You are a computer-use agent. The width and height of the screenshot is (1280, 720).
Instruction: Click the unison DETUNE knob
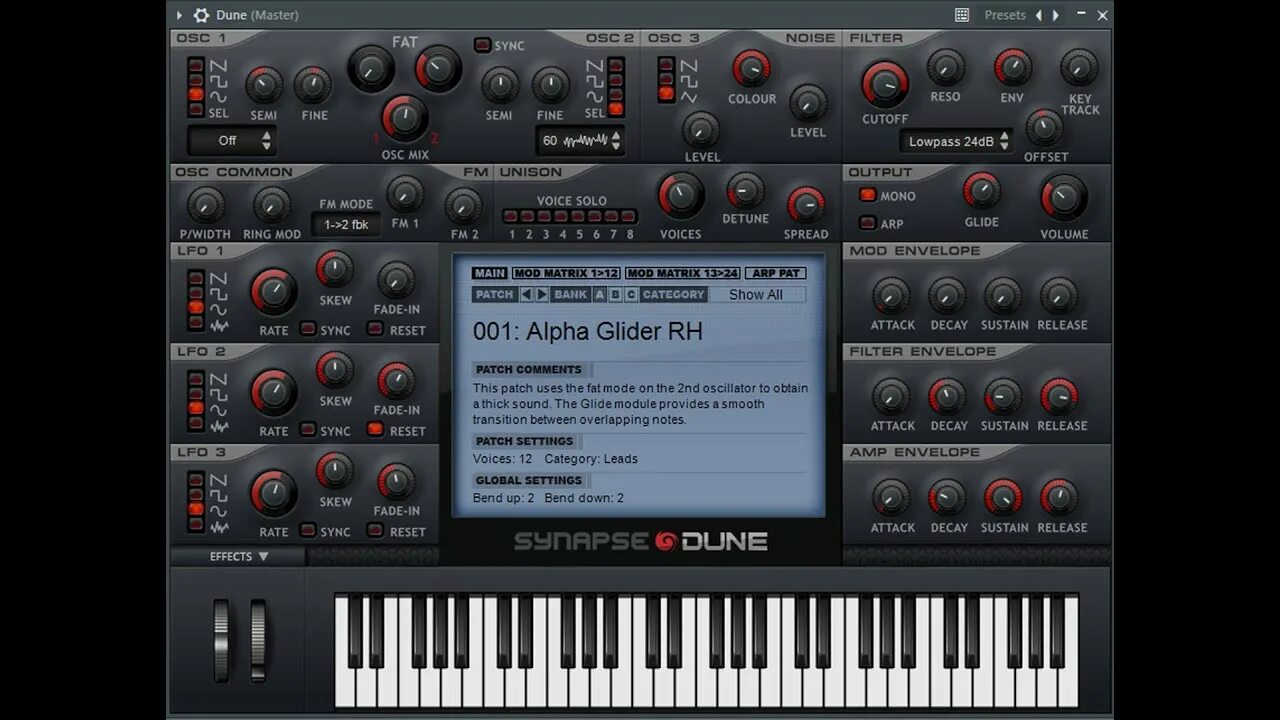pyautogui.click(x=745, y=190)
